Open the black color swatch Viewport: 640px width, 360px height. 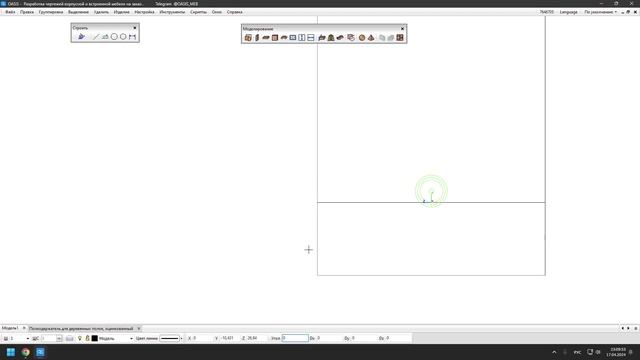(95, 338)
